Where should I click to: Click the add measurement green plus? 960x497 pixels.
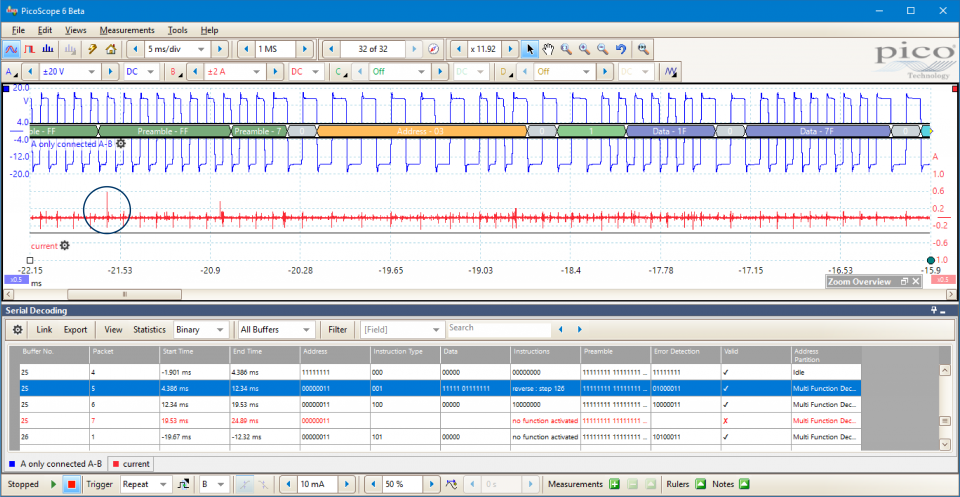coord(615,485)
